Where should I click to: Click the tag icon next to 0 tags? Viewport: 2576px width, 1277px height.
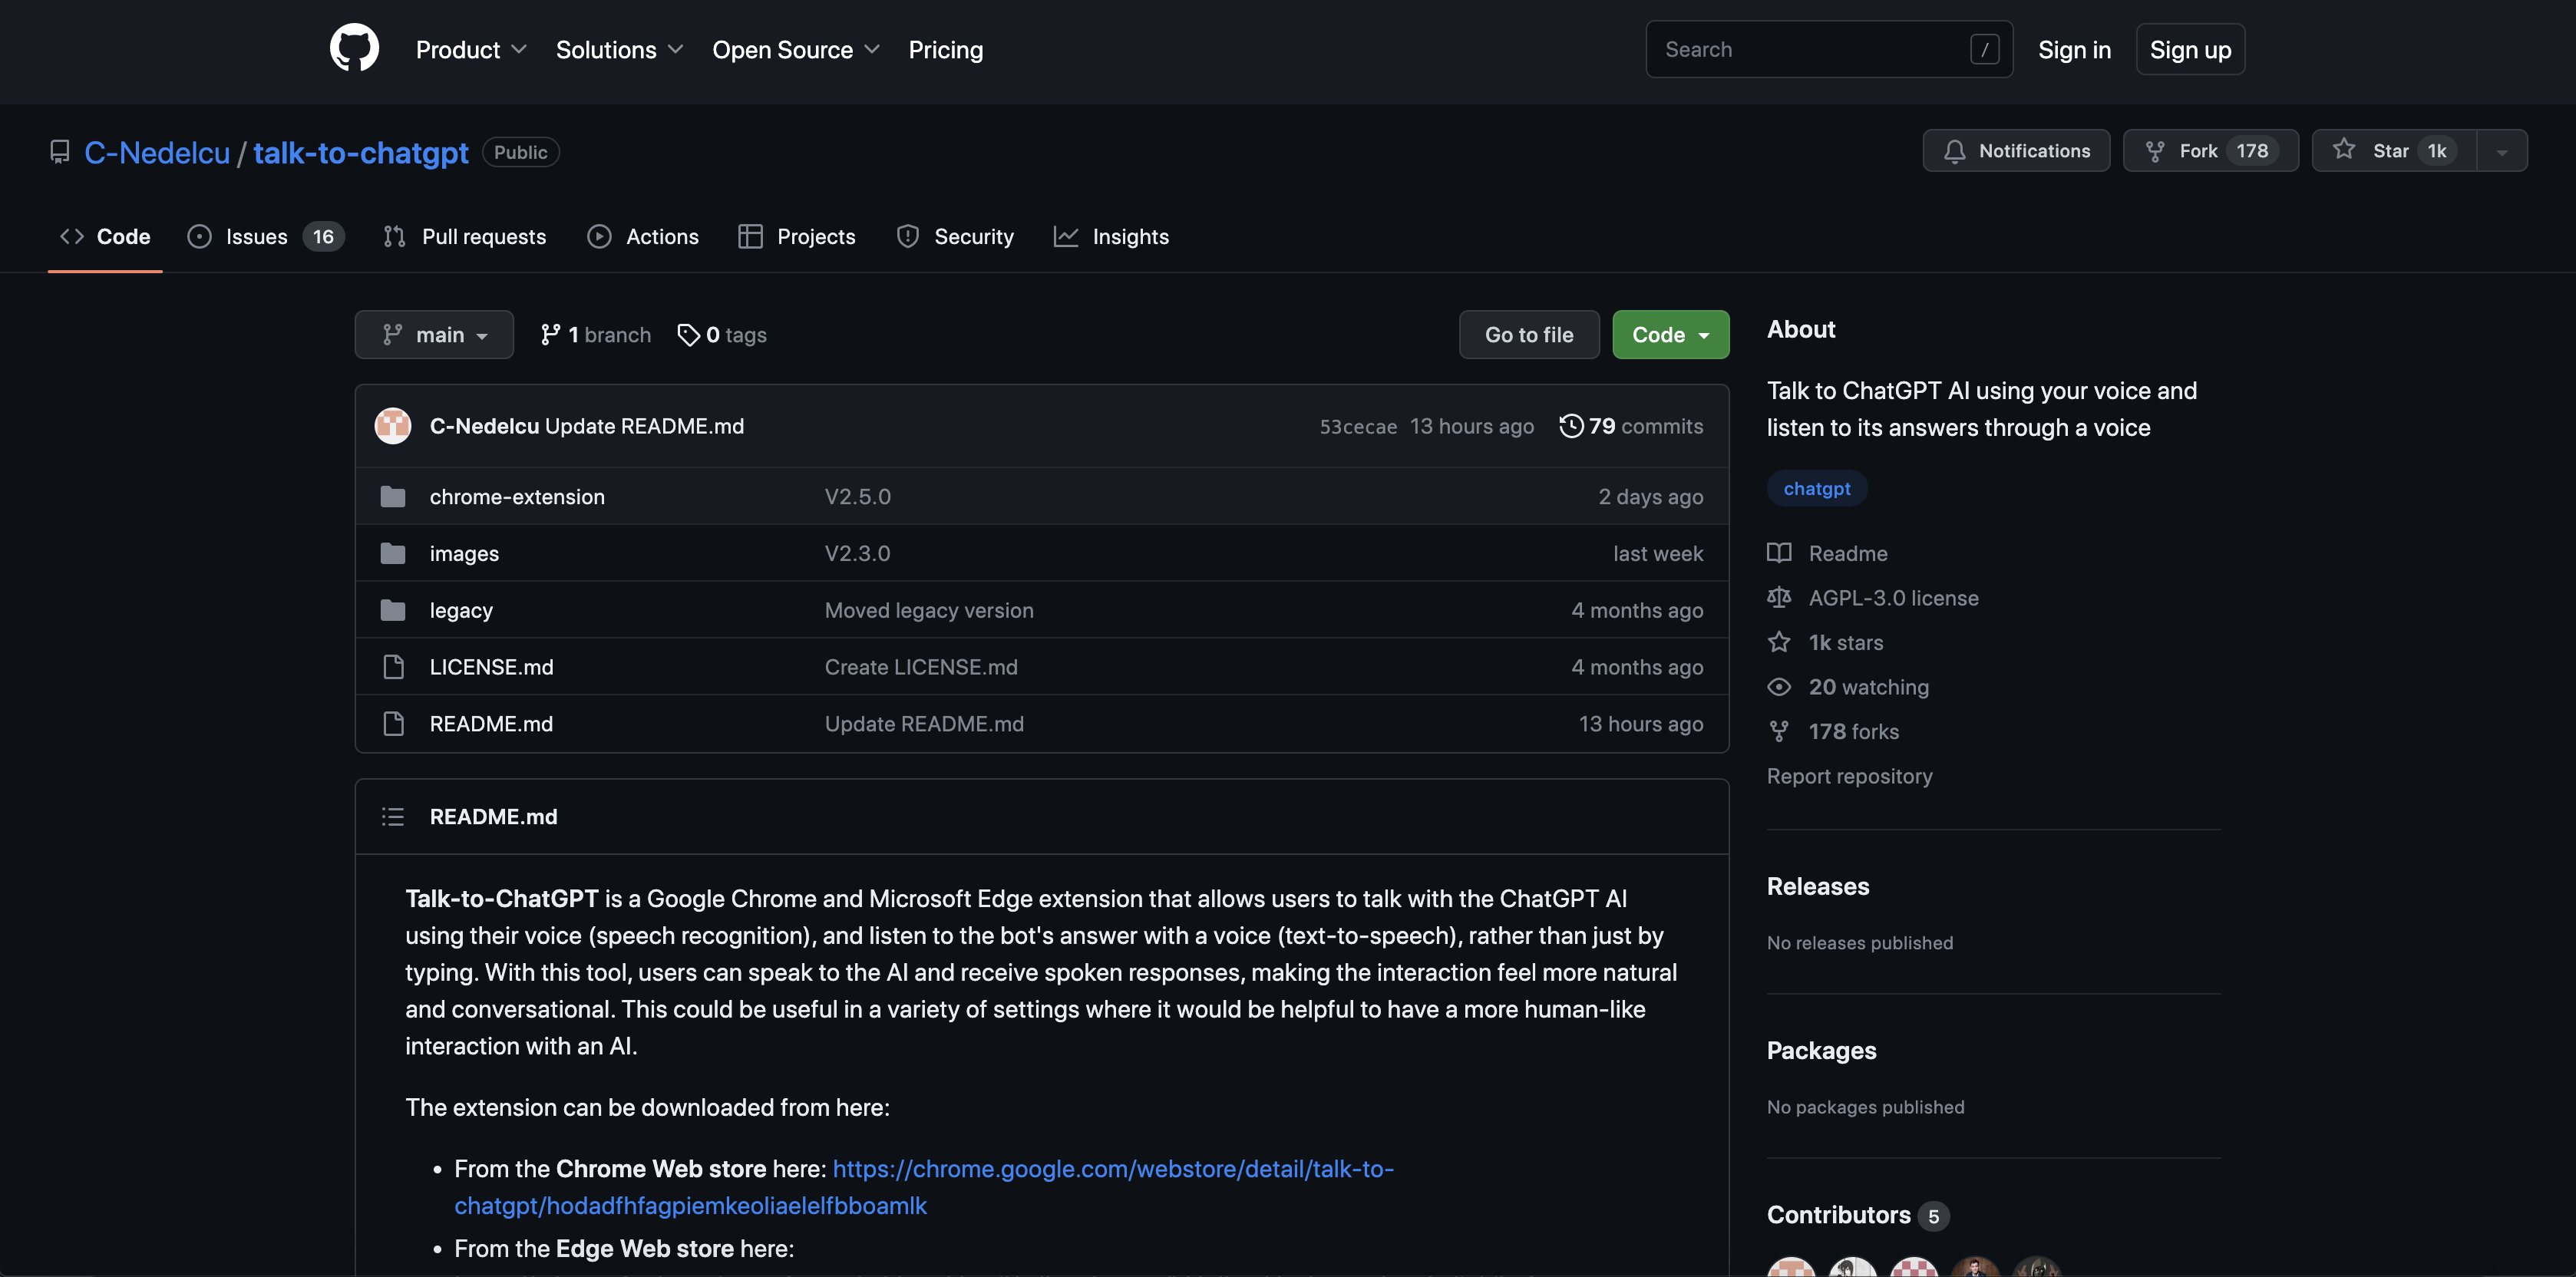tap(689, 335)
